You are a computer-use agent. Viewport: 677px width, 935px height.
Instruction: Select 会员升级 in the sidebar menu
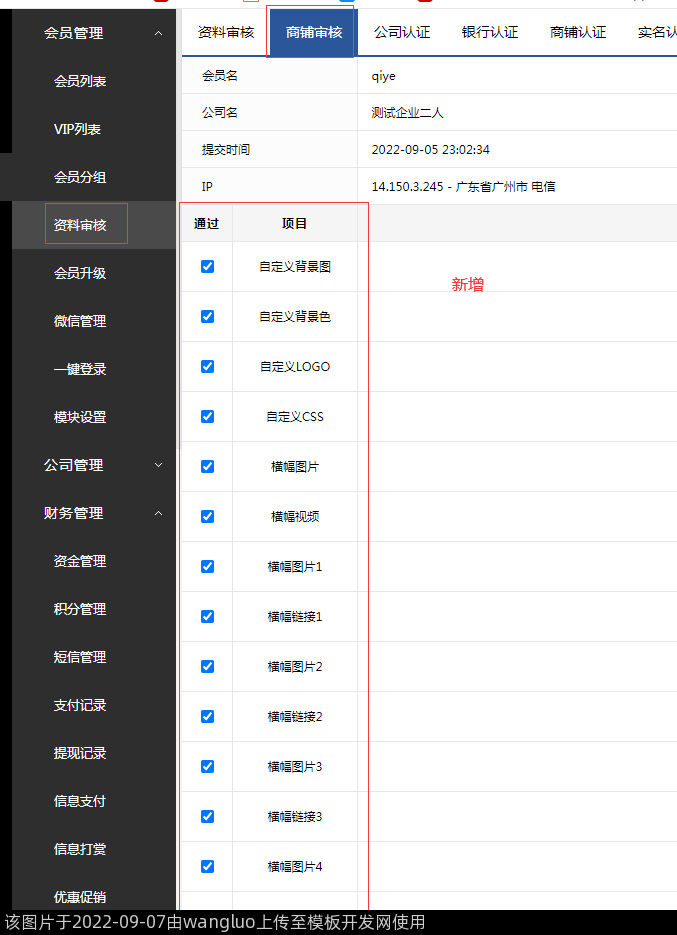point(80,273)
